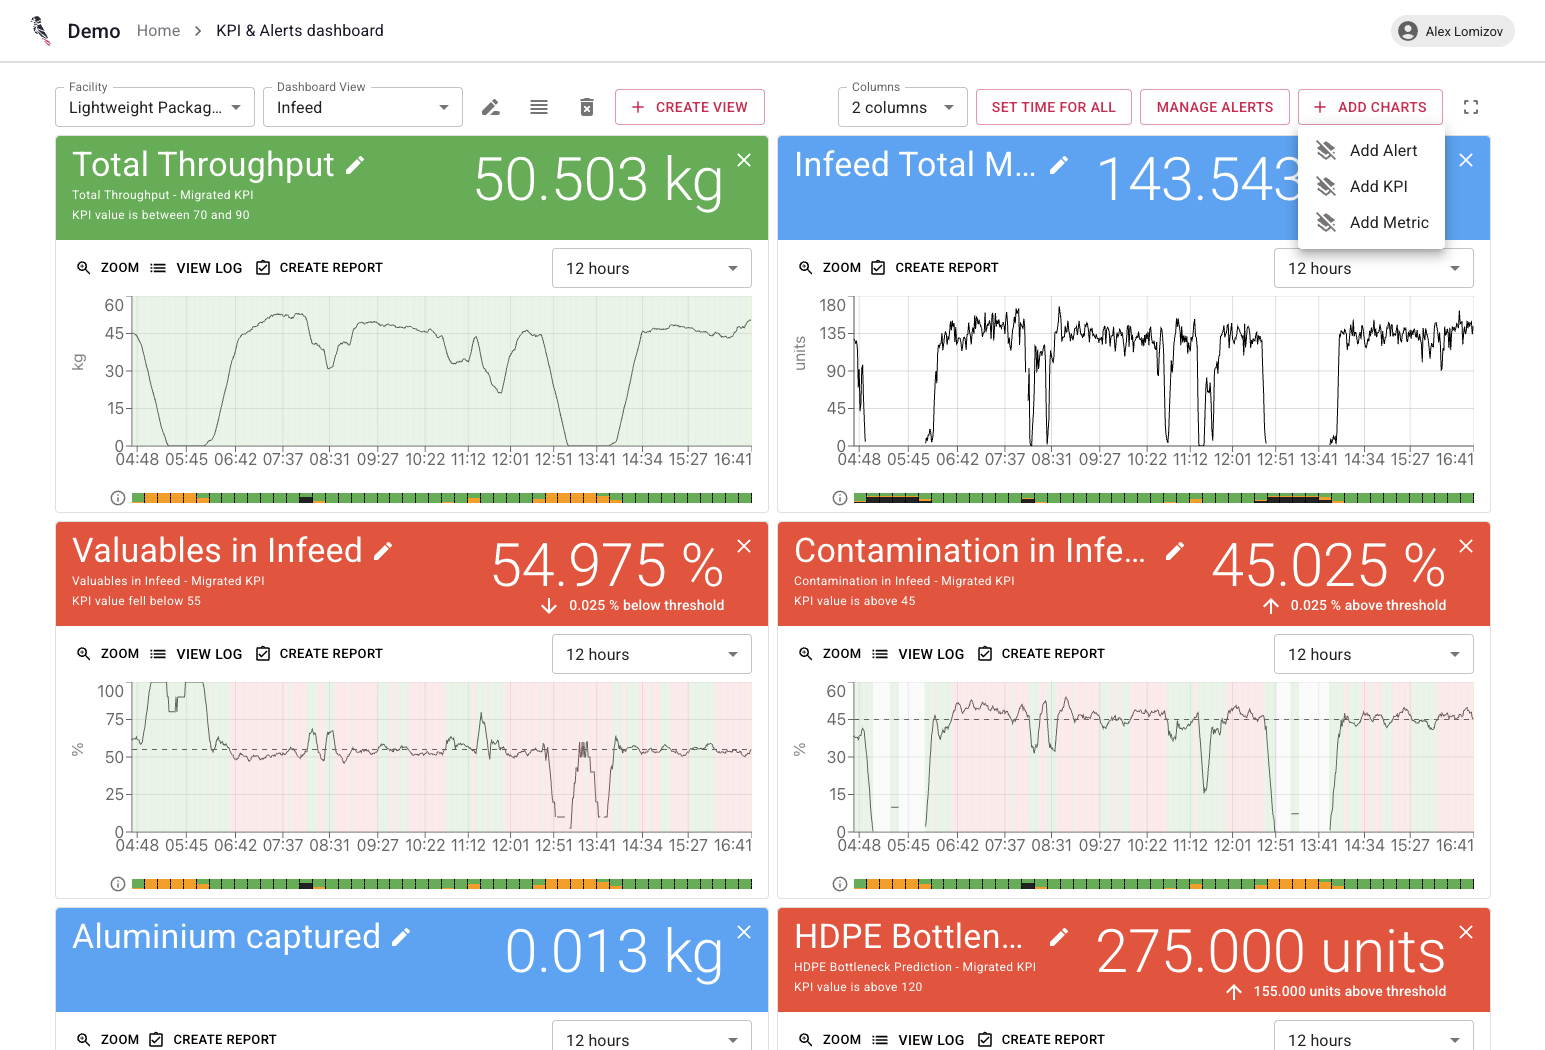Click the delete view trash icon
Viewport: 1545px width, 1050px height.
click(x=587, y=106)
